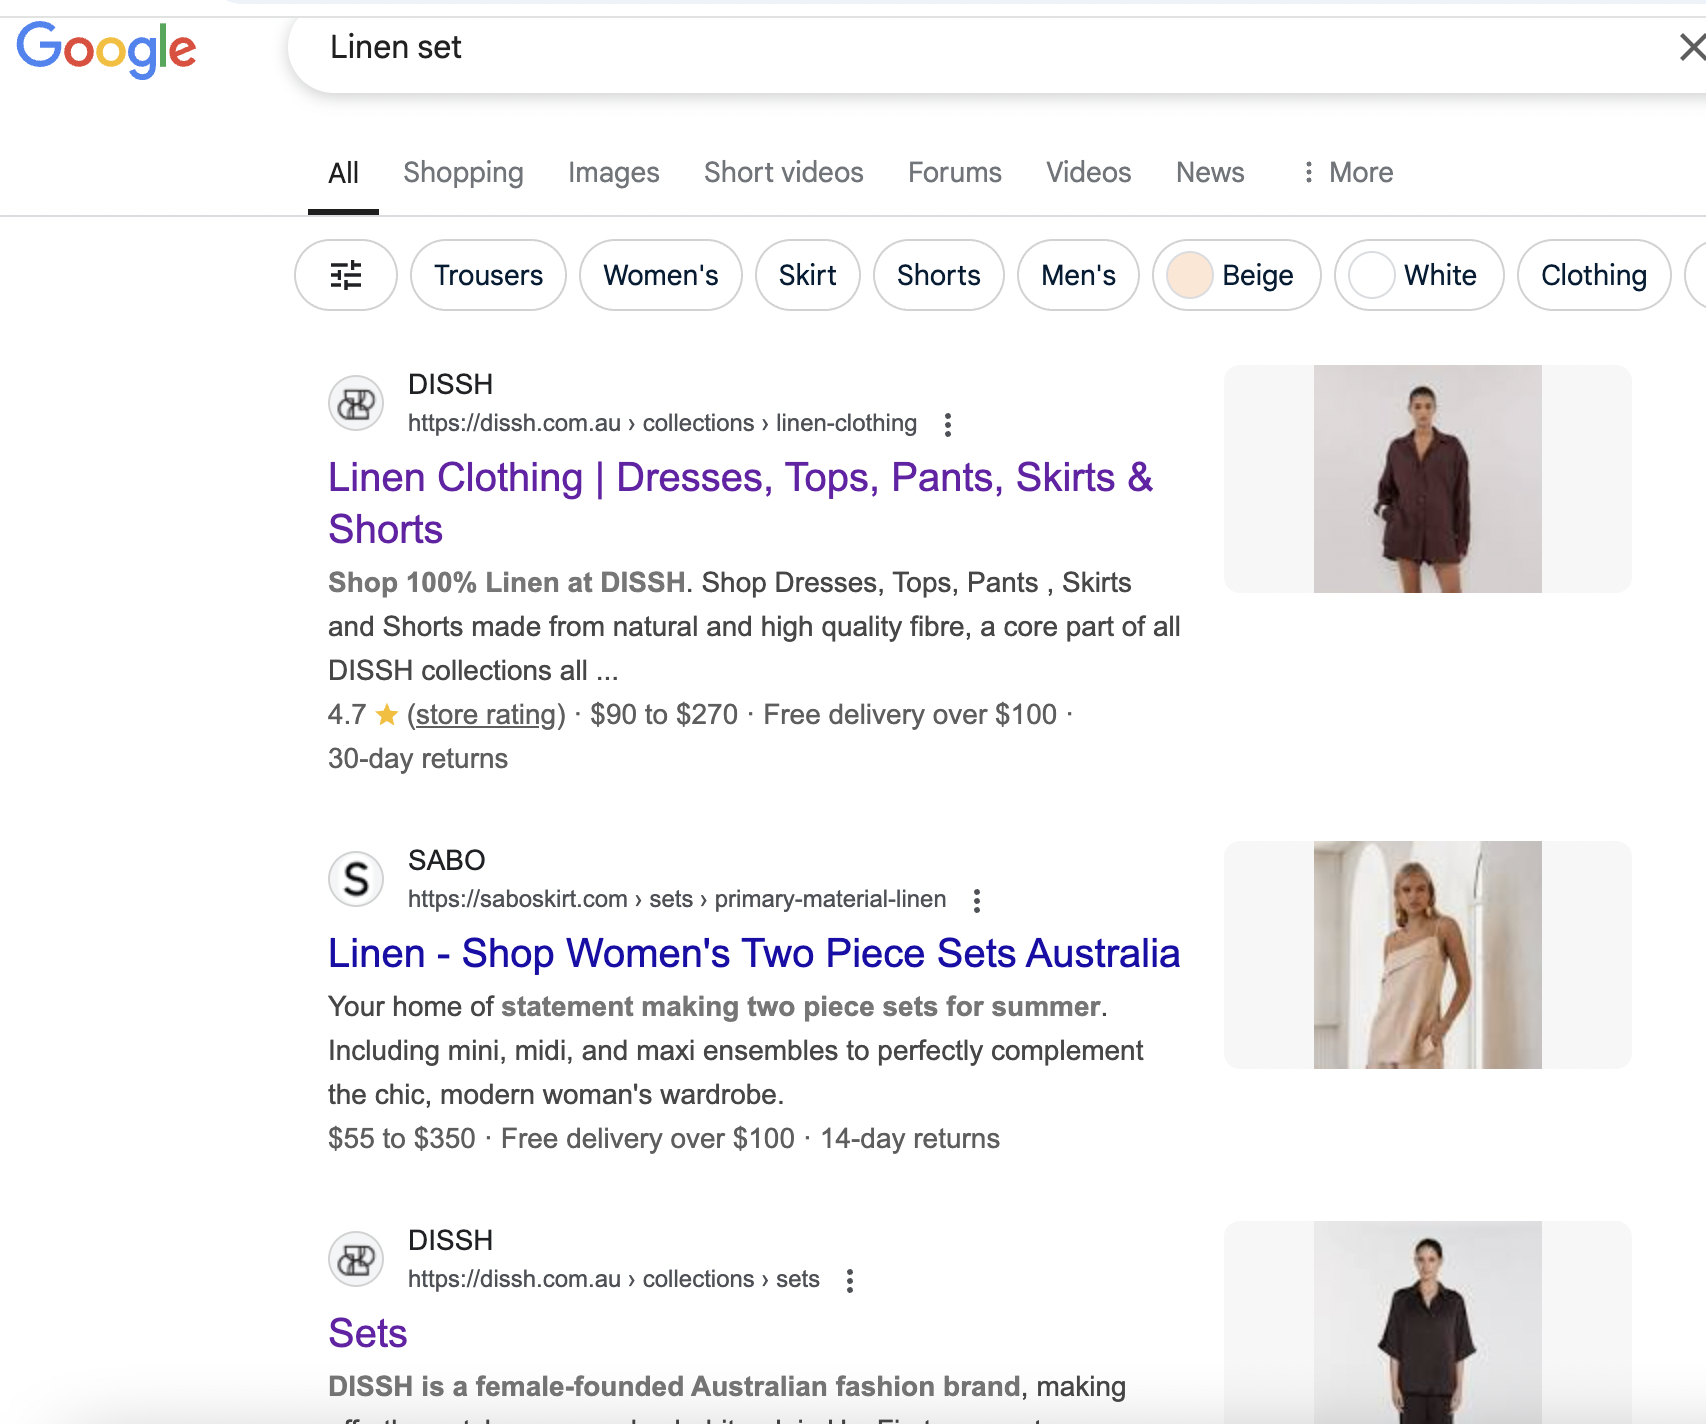
Task: Click the dissh.com.au collections sets URL
Action: click(614, 1279)
